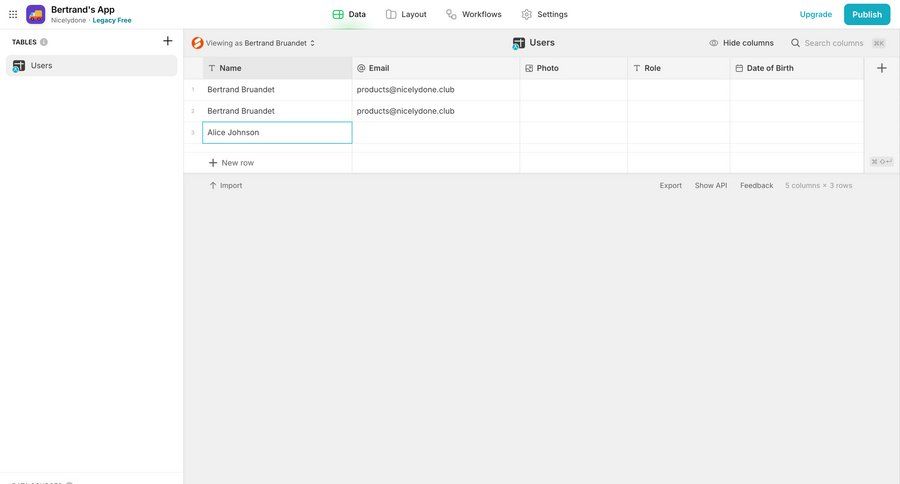
Task: Add a new table with plus icon
Action: tap(167, 41)
